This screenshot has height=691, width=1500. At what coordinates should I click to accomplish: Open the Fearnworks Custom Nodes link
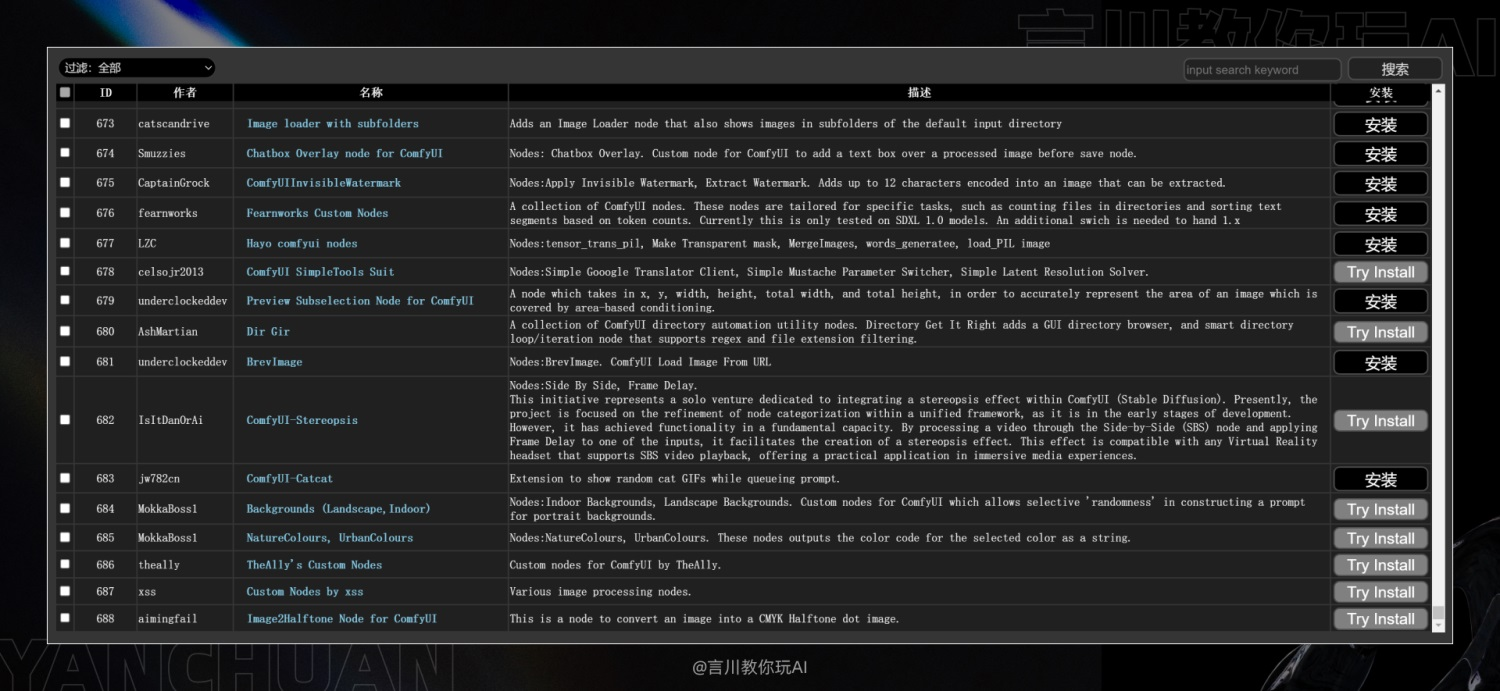[317, 213]
